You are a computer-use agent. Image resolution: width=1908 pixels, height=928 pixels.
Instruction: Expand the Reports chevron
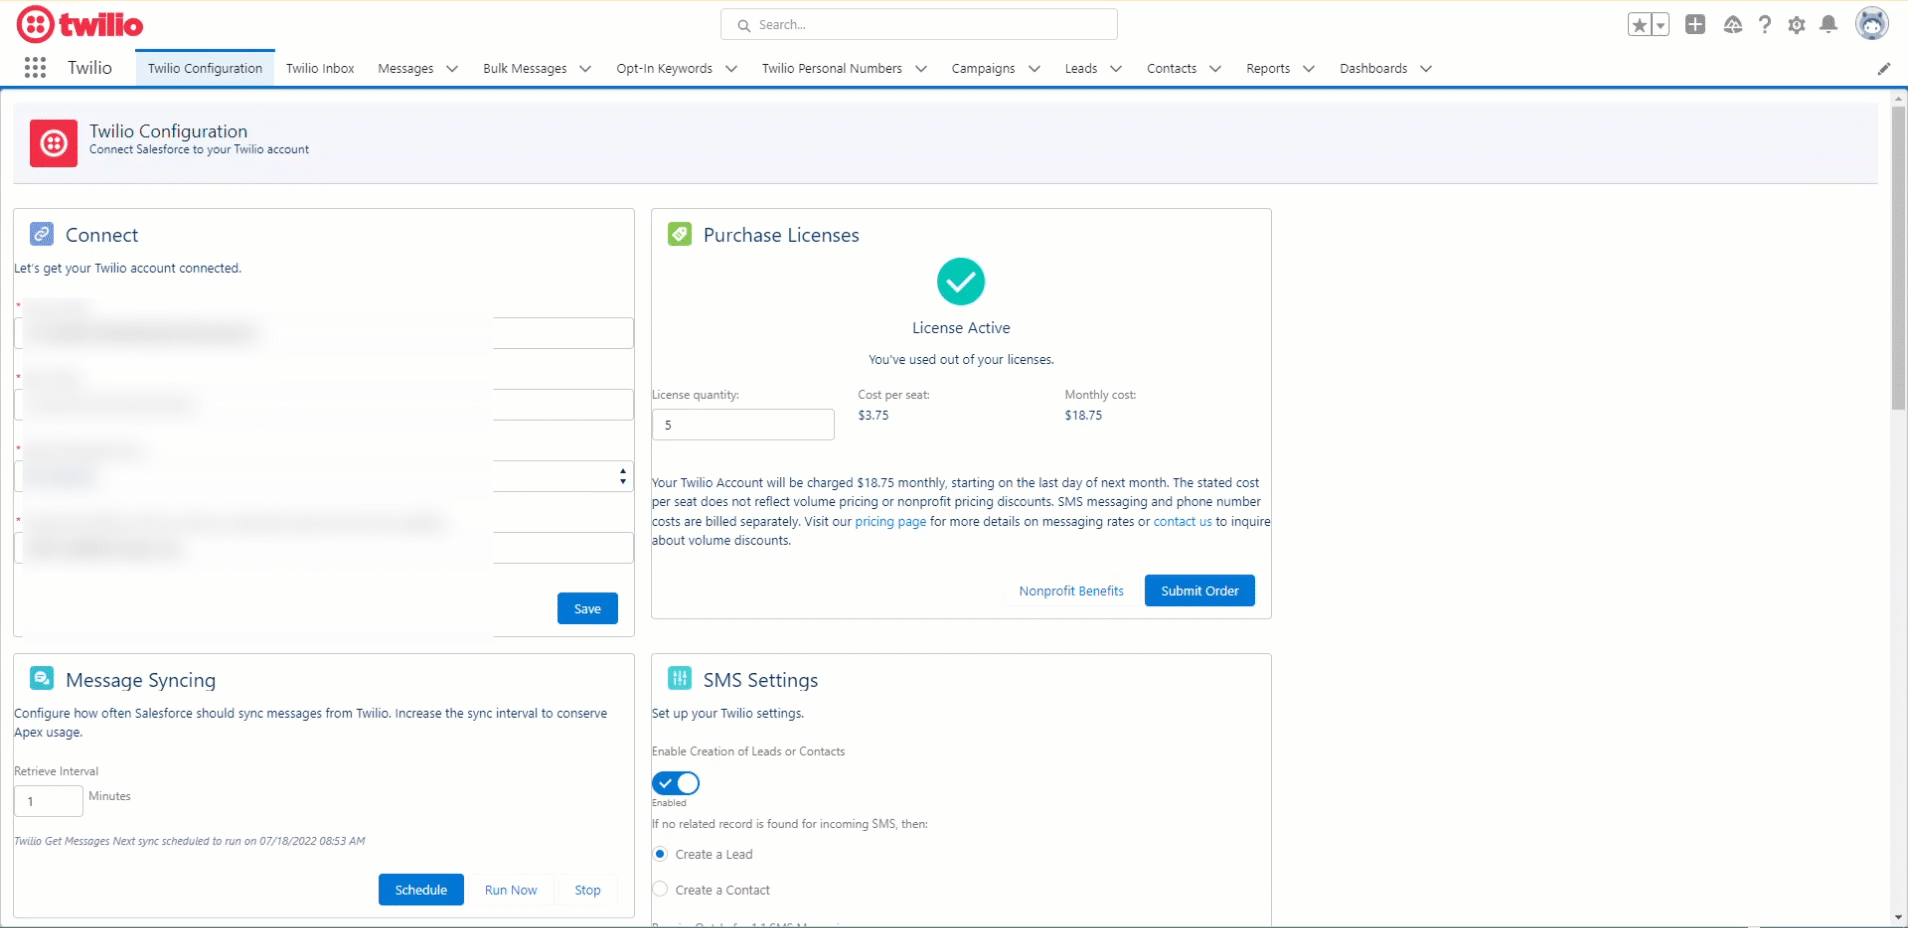[x=1308, y=68]
